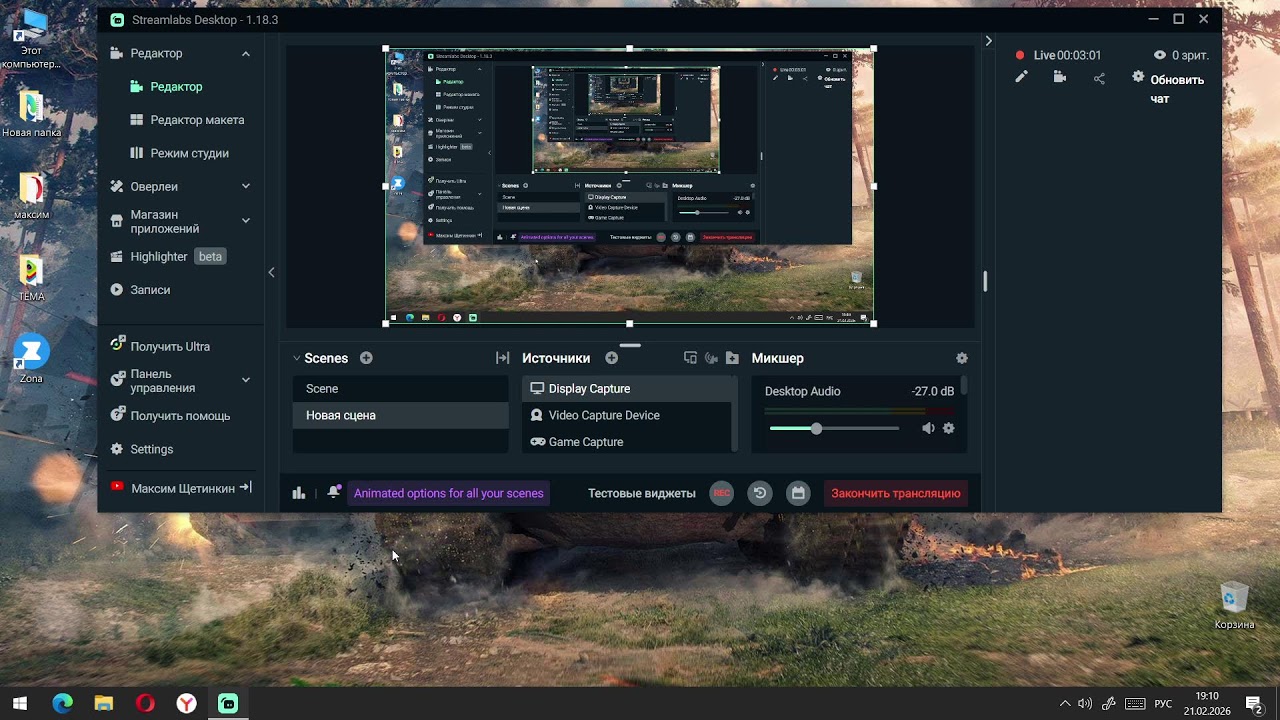The image size is (1280, 720).
Task: Toggle the replay buffer button
Action: (x=760, y=493)
